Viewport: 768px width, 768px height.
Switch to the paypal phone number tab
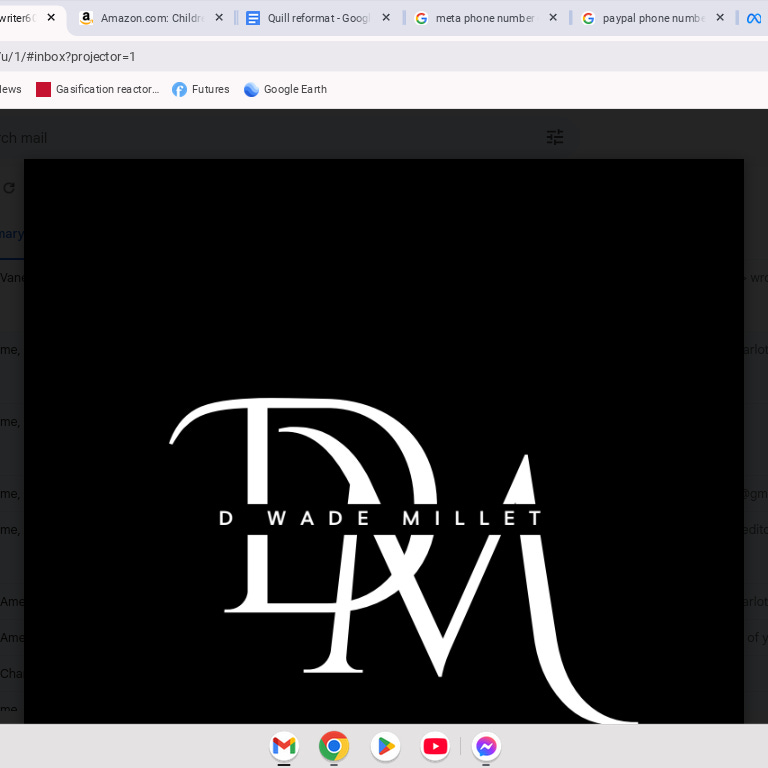[x=652, y=18]
